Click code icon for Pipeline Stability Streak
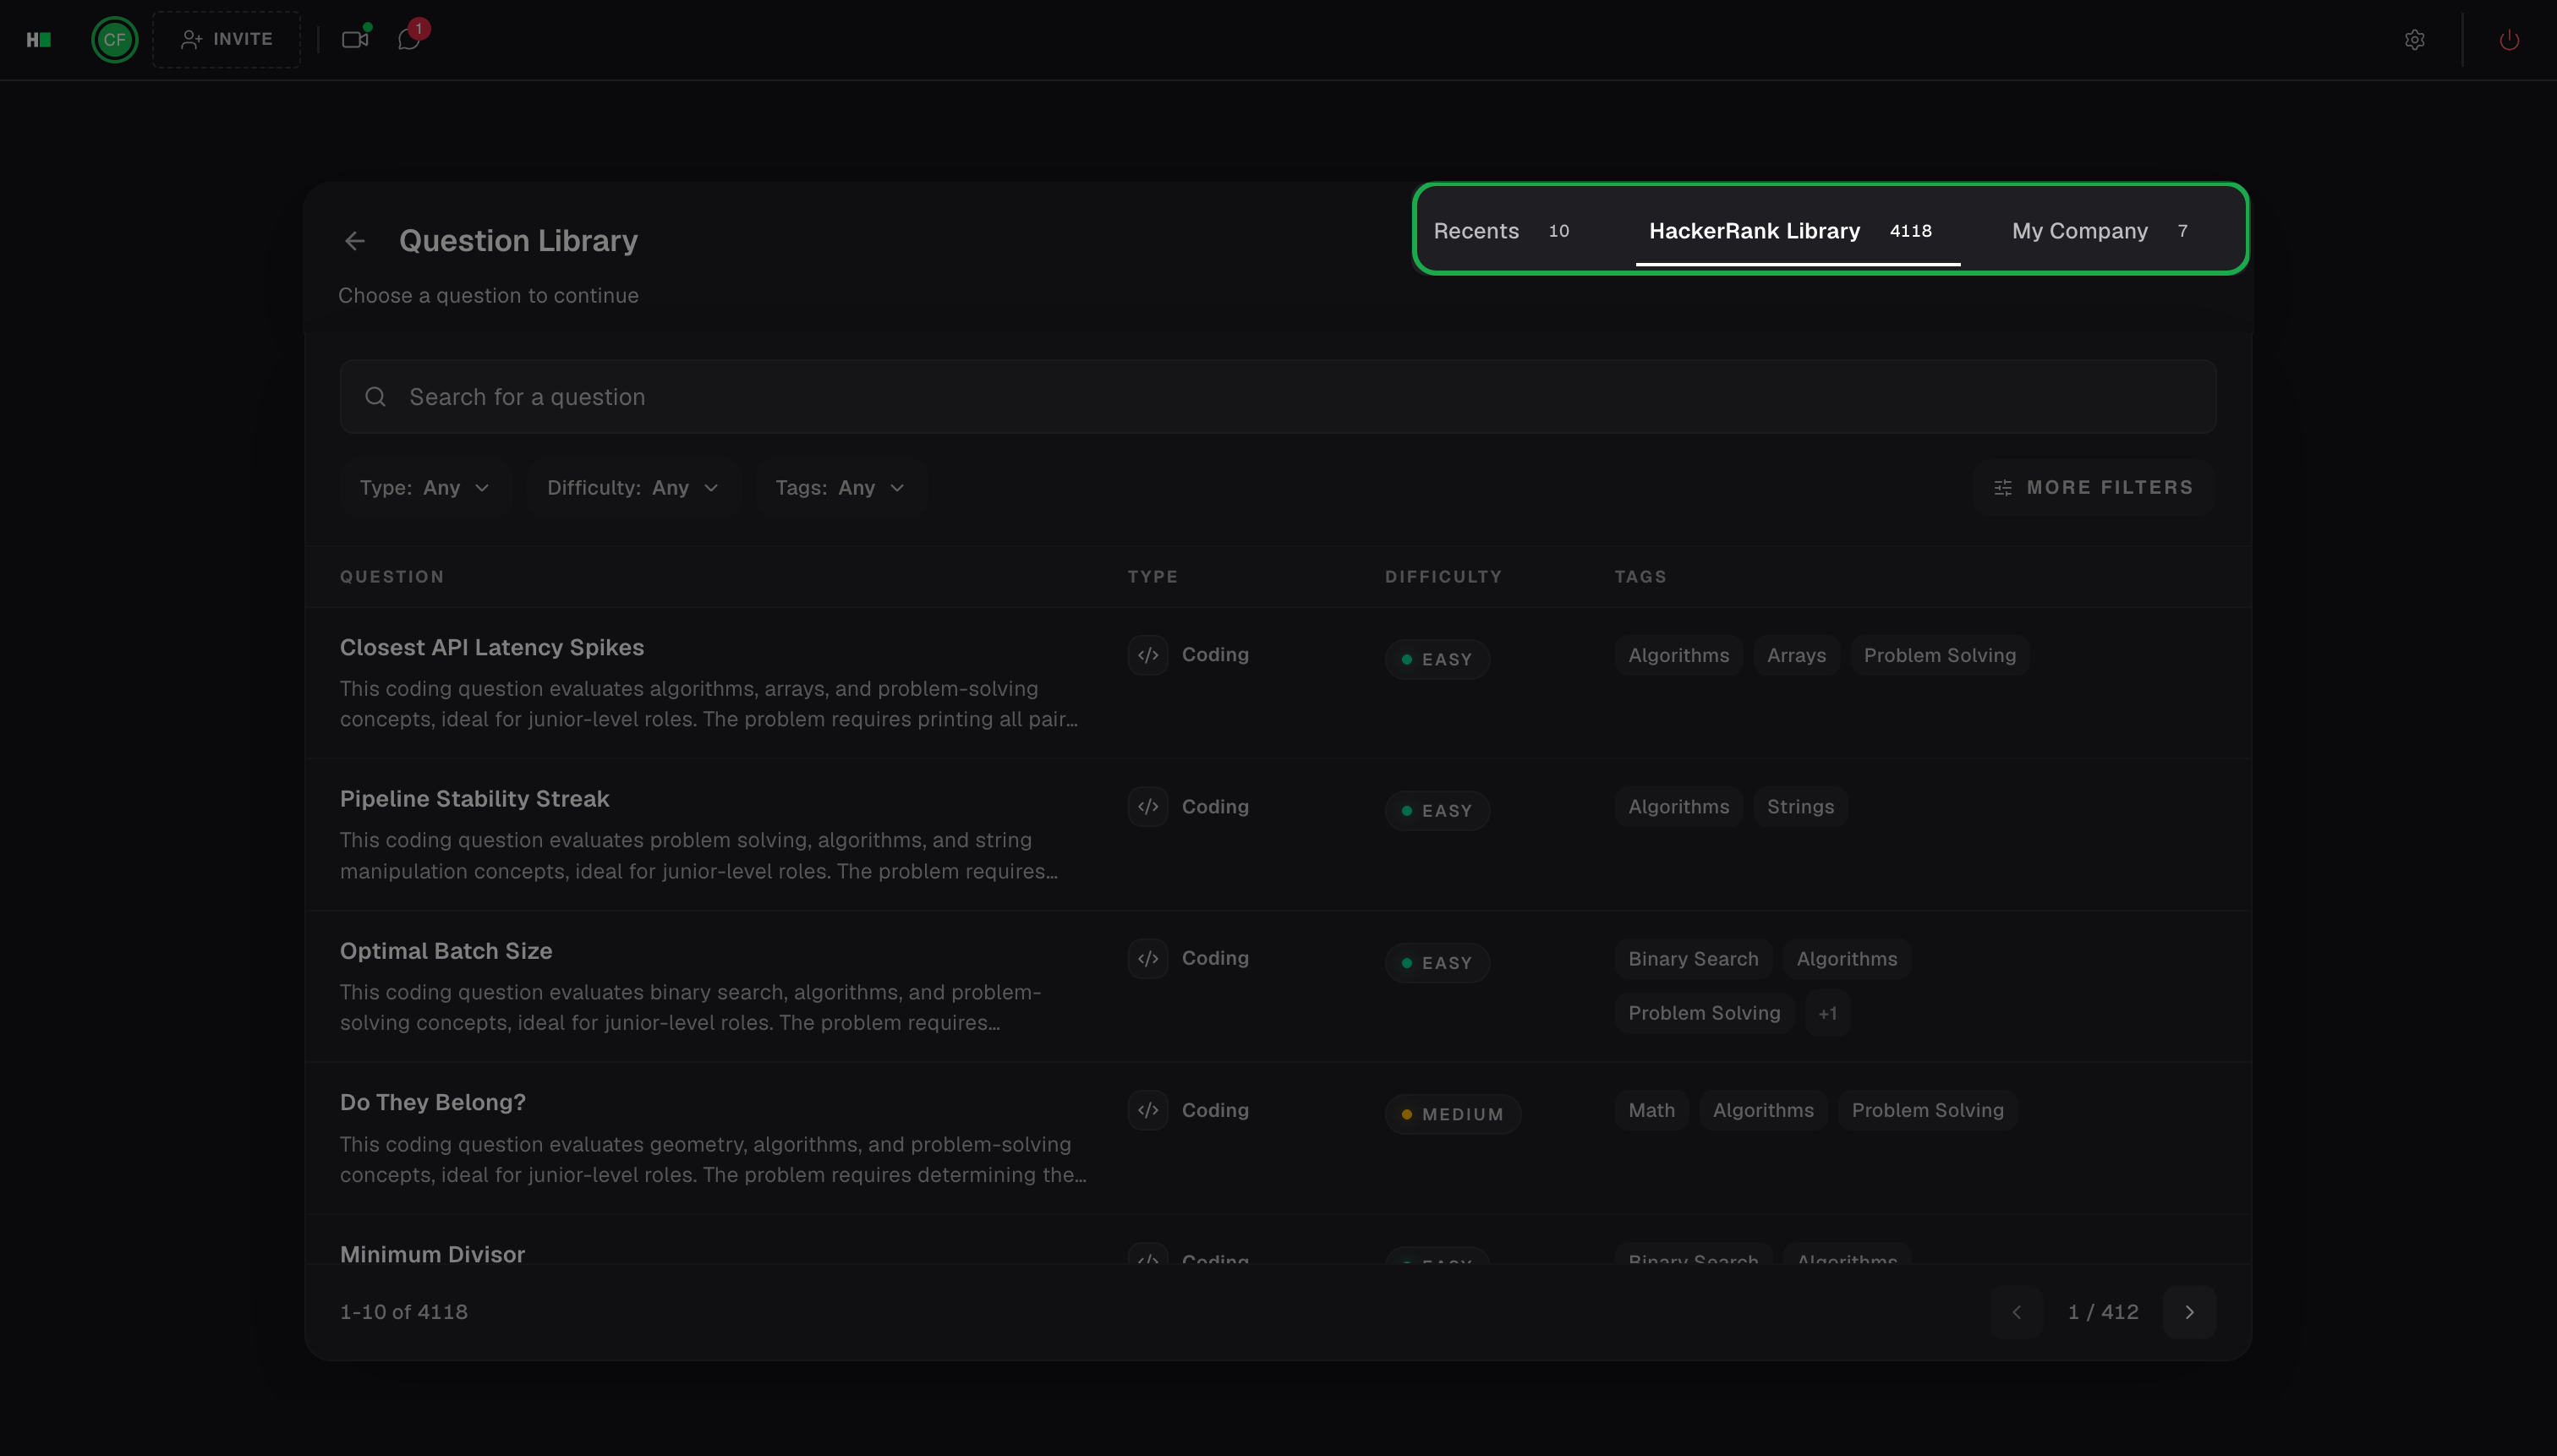This screenshot has height=1456, width=2557. [x=1148, y=807]
